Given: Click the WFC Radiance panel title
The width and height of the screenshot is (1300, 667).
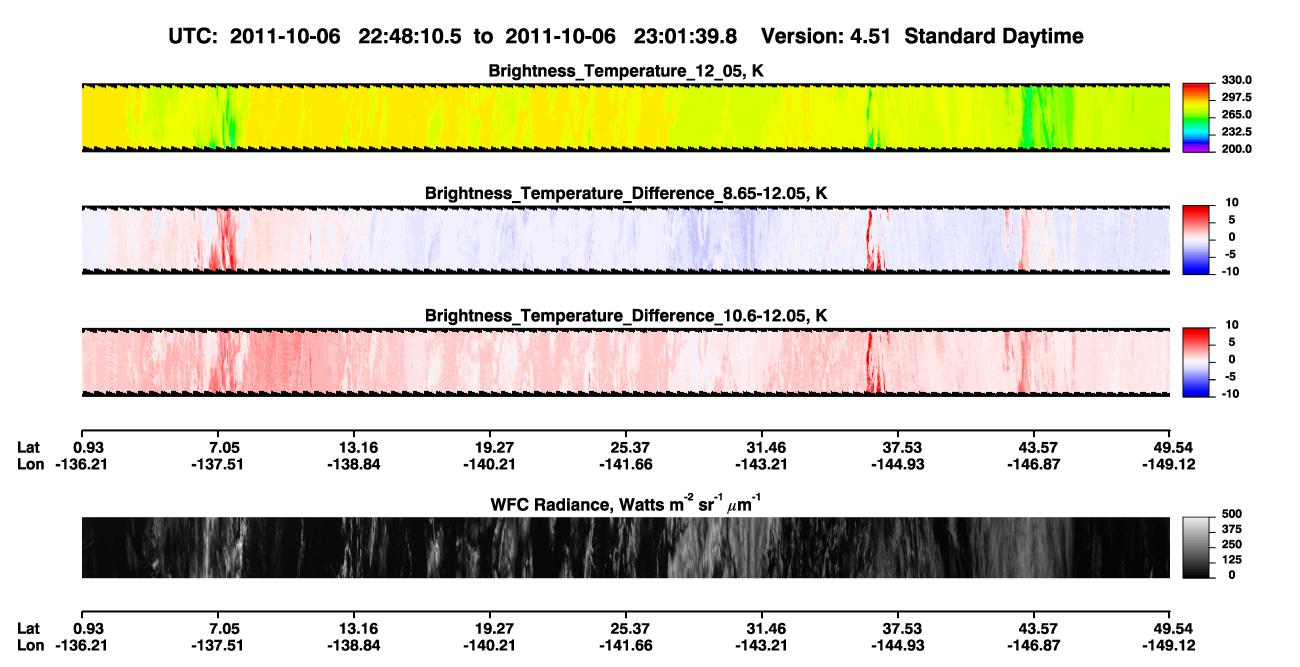Looking at the screenshot, I should tap(625, 503).
